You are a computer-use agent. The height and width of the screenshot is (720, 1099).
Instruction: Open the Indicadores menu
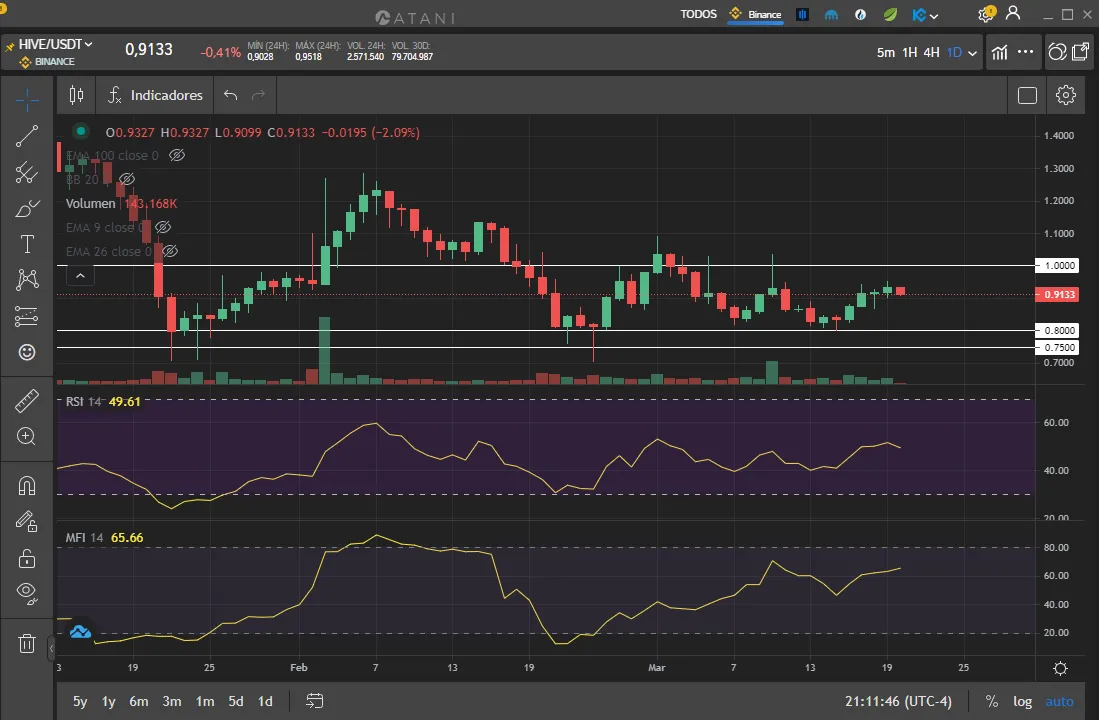pos(155,95)
